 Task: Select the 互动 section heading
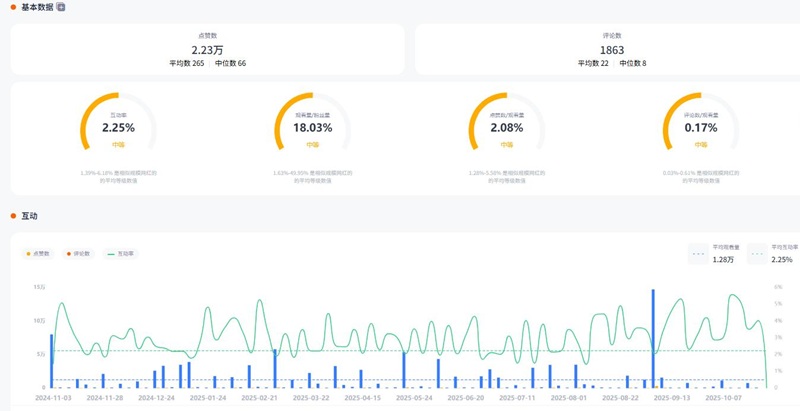tap(29, 216)
